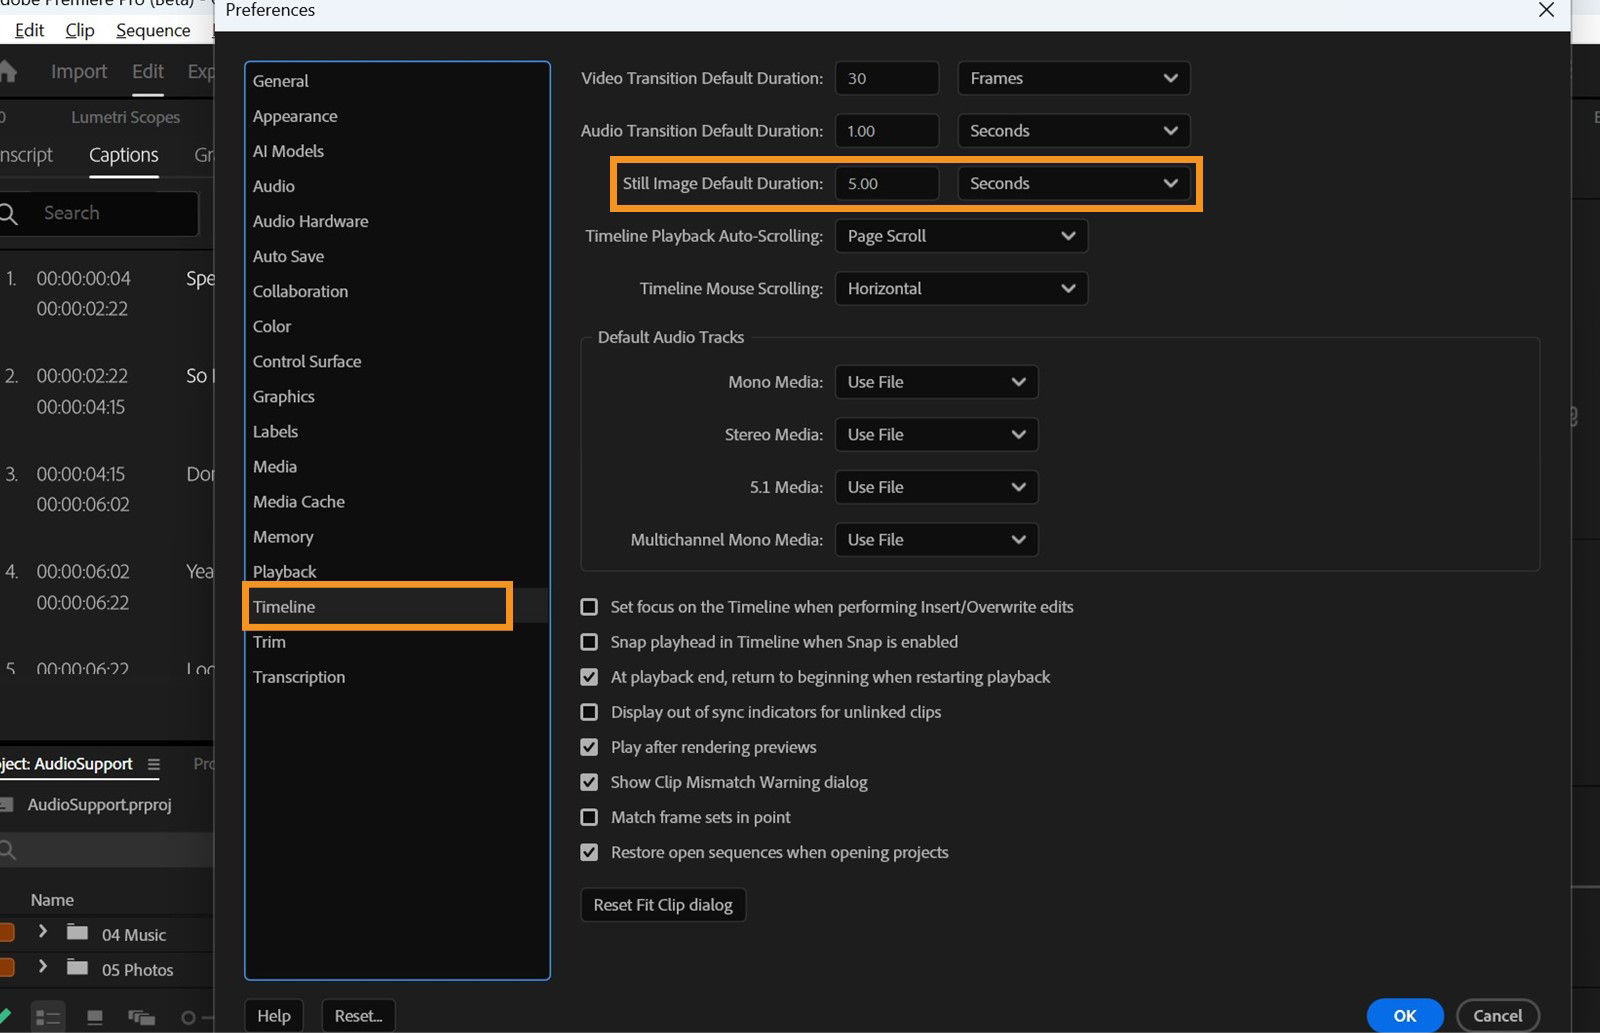Click the search magnifier in the Captions panel
1600x1033 pixels.
pos(10,213)
